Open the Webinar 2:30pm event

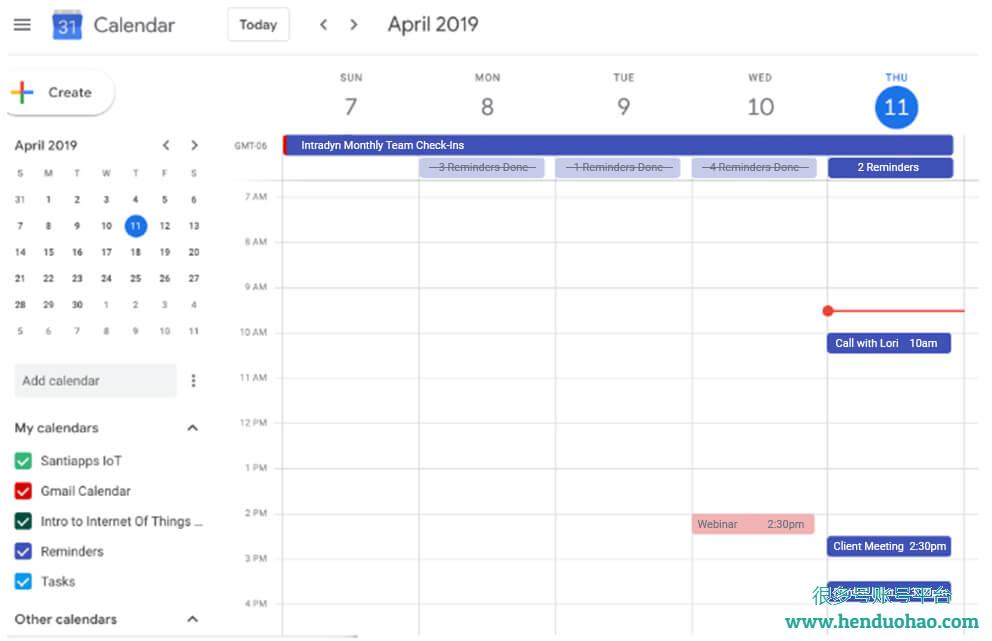tap(753, 524)
